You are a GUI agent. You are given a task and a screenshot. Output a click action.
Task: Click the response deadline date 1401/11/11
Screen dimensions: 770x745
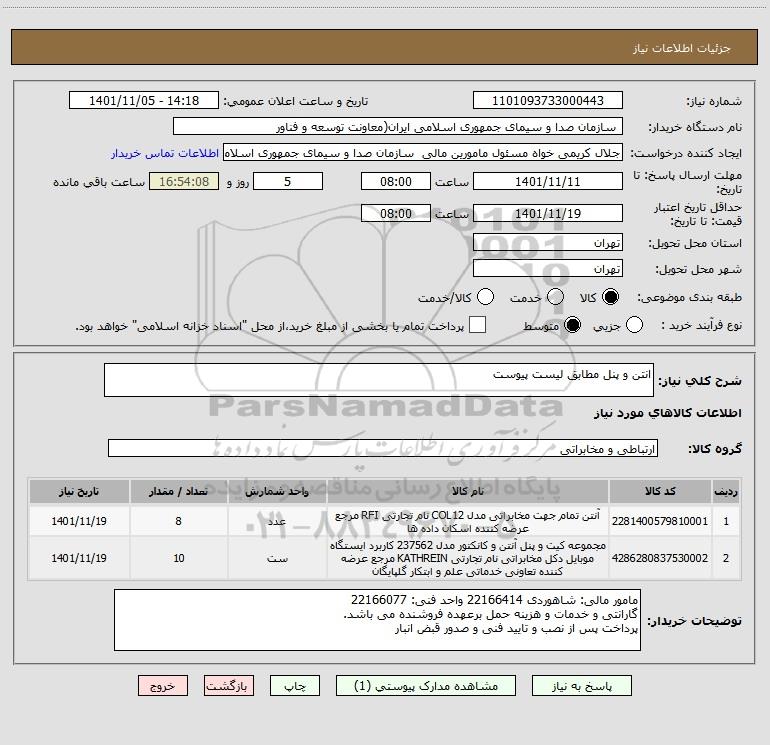coord(548,181)
